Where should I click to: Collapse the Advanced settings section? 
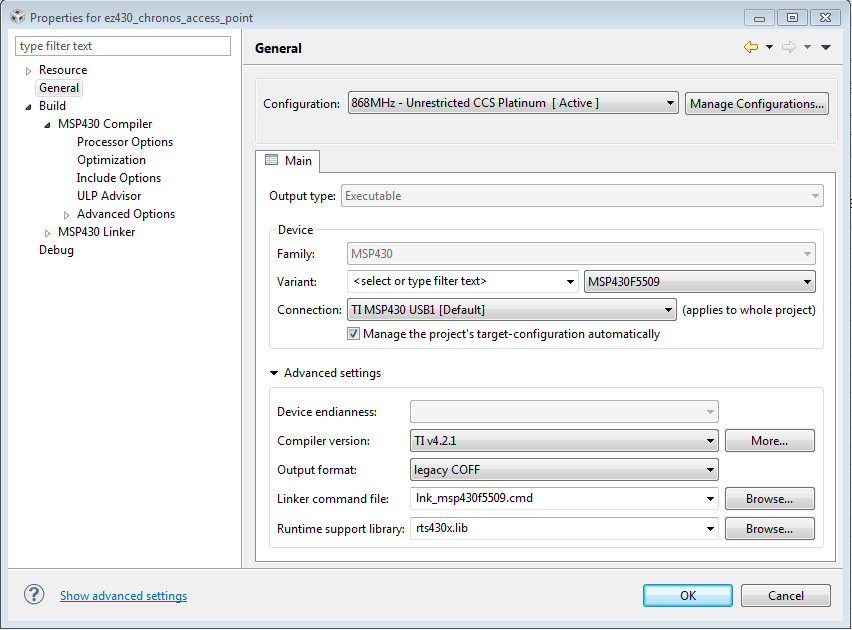[x=274, y=373]
